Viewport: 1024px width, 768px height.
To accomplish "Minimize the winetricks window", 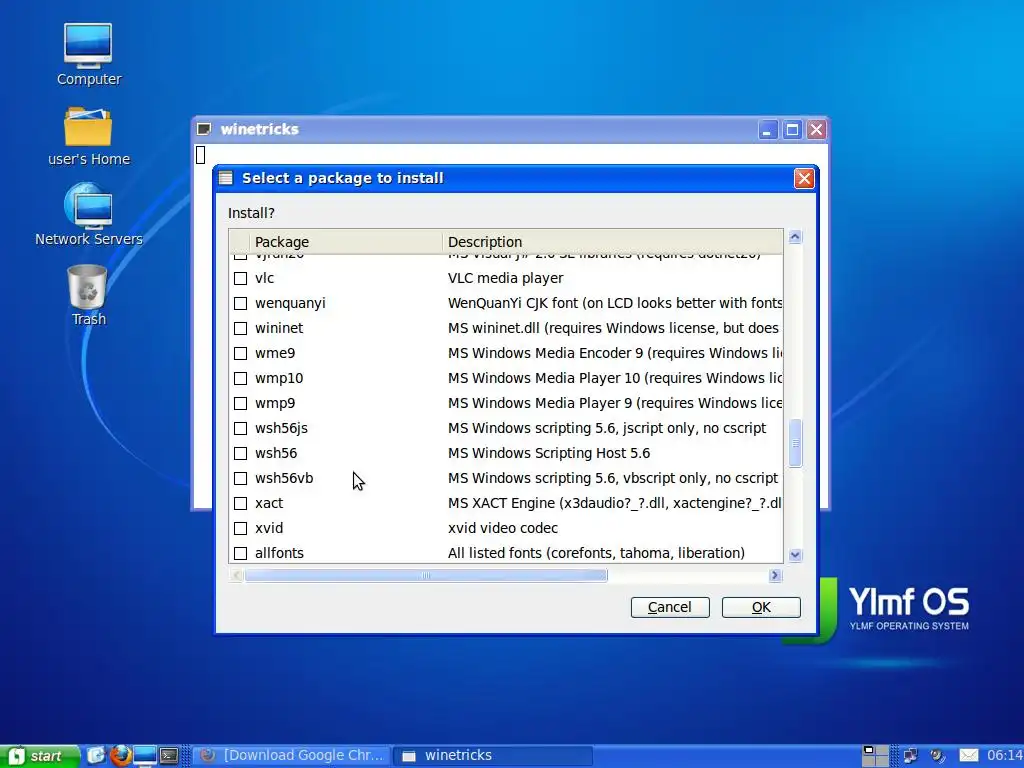I will click(767, 130).
